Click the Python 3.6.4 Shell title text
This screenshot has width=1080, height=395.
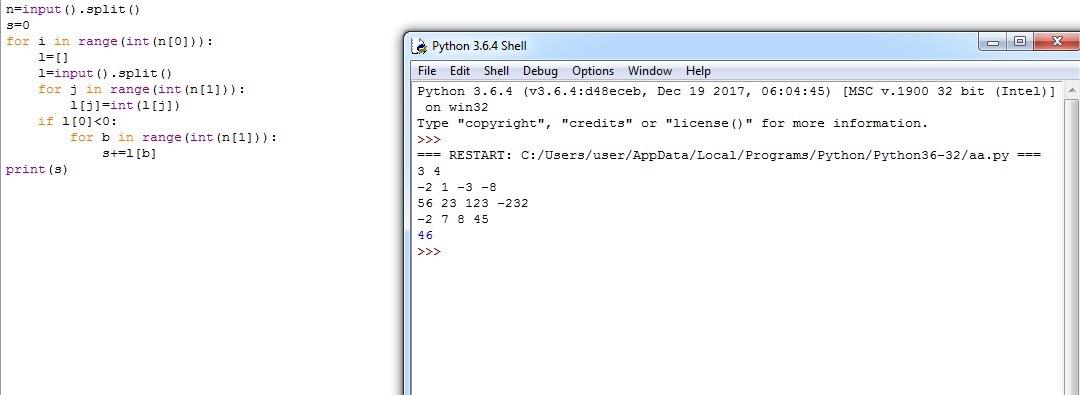[479, 46]
